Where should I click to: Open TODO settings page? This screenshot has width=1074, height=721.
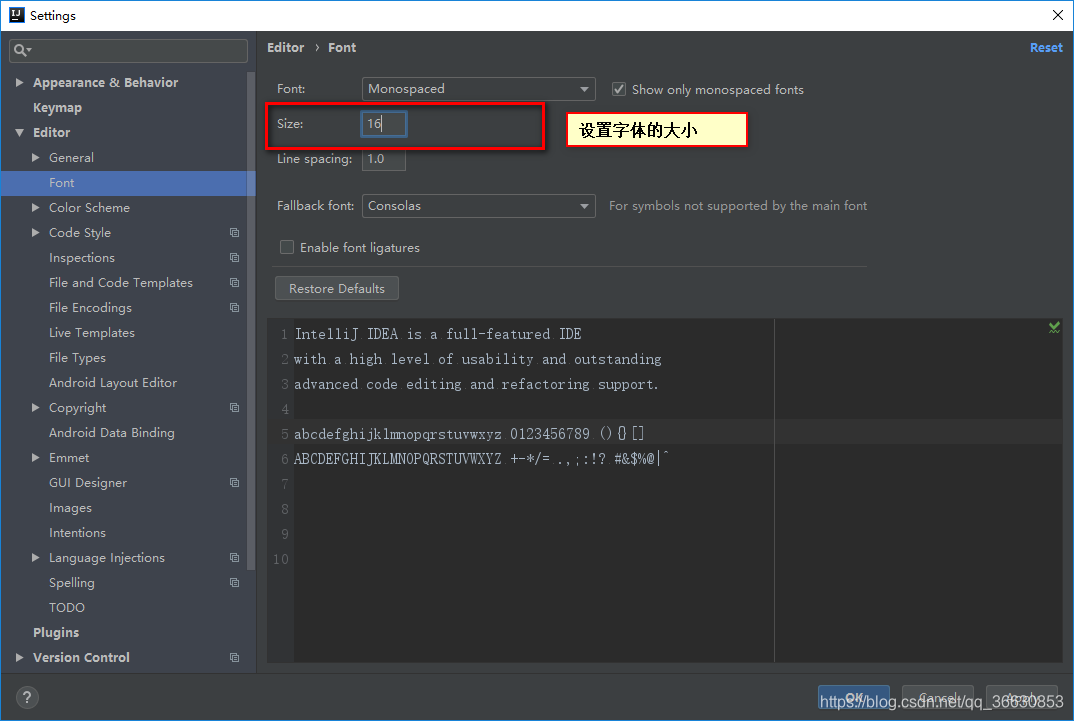tap(67, 607)
